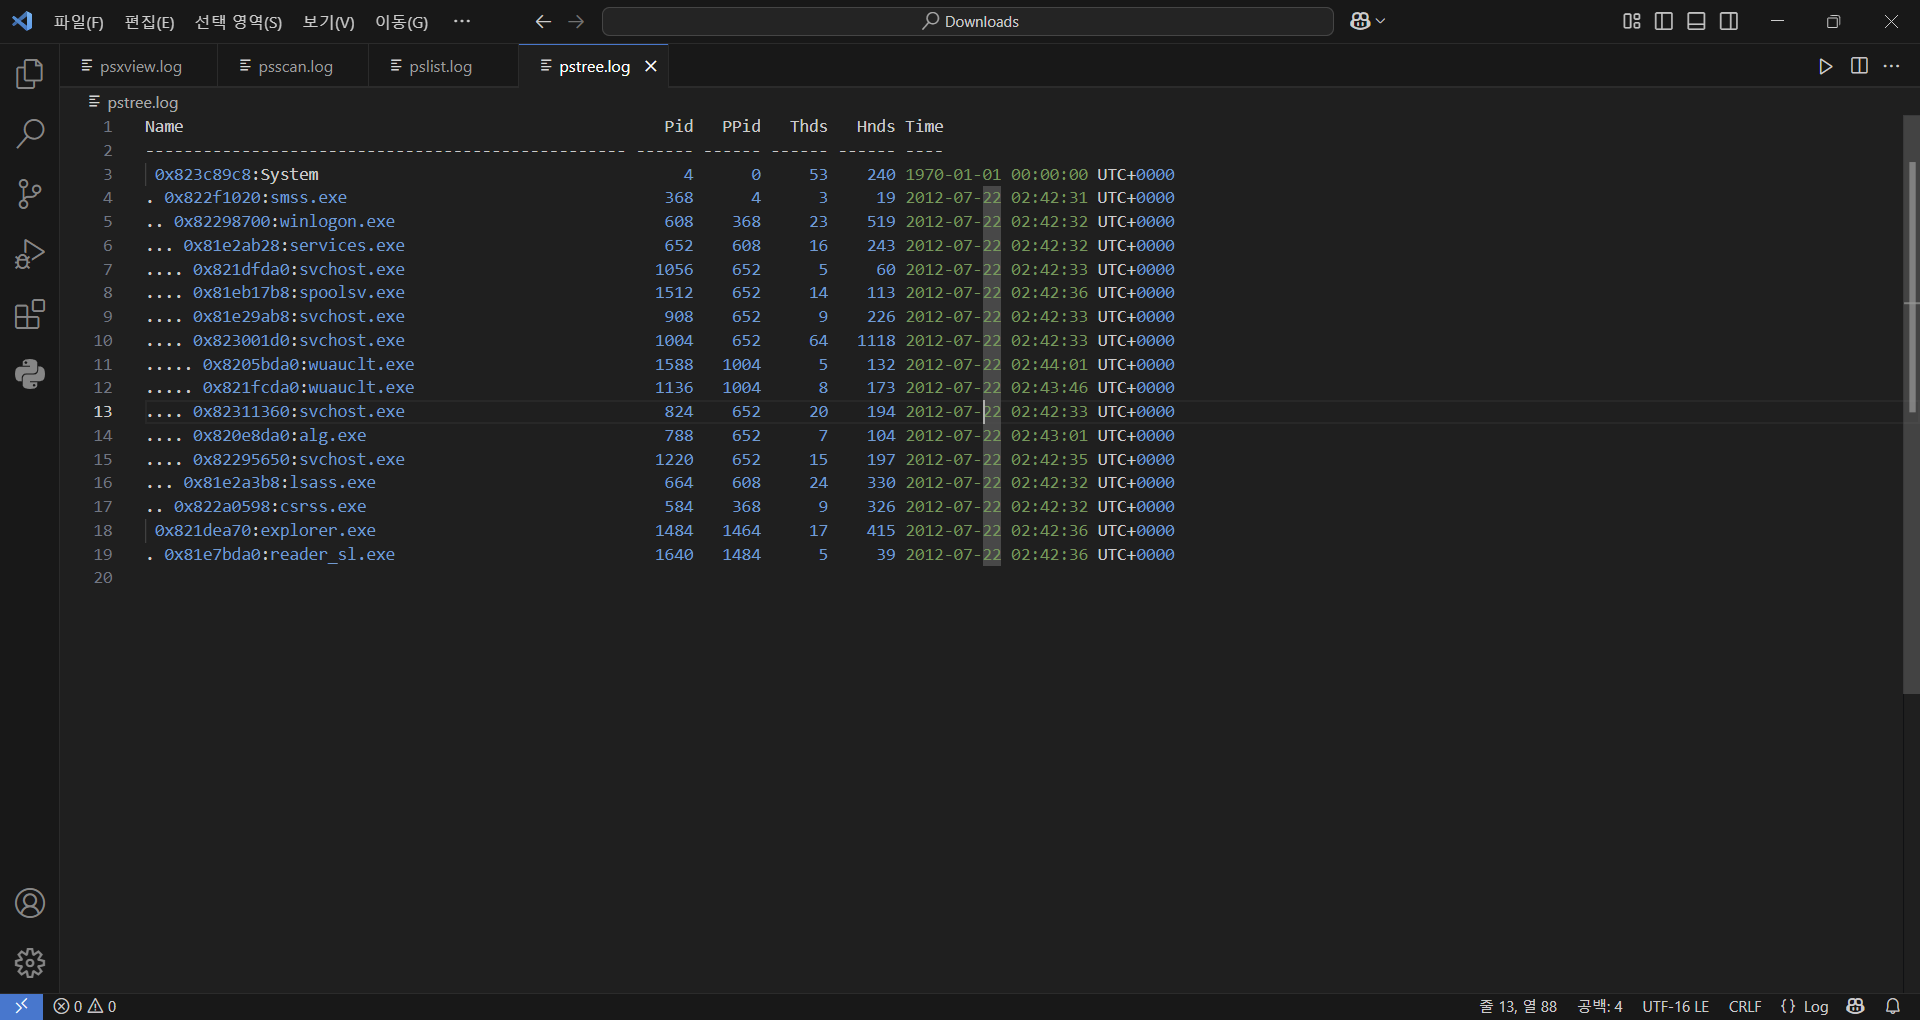Open the Manage gear icon
This screenshot has width=1920, height=1020.
(30, 963)
